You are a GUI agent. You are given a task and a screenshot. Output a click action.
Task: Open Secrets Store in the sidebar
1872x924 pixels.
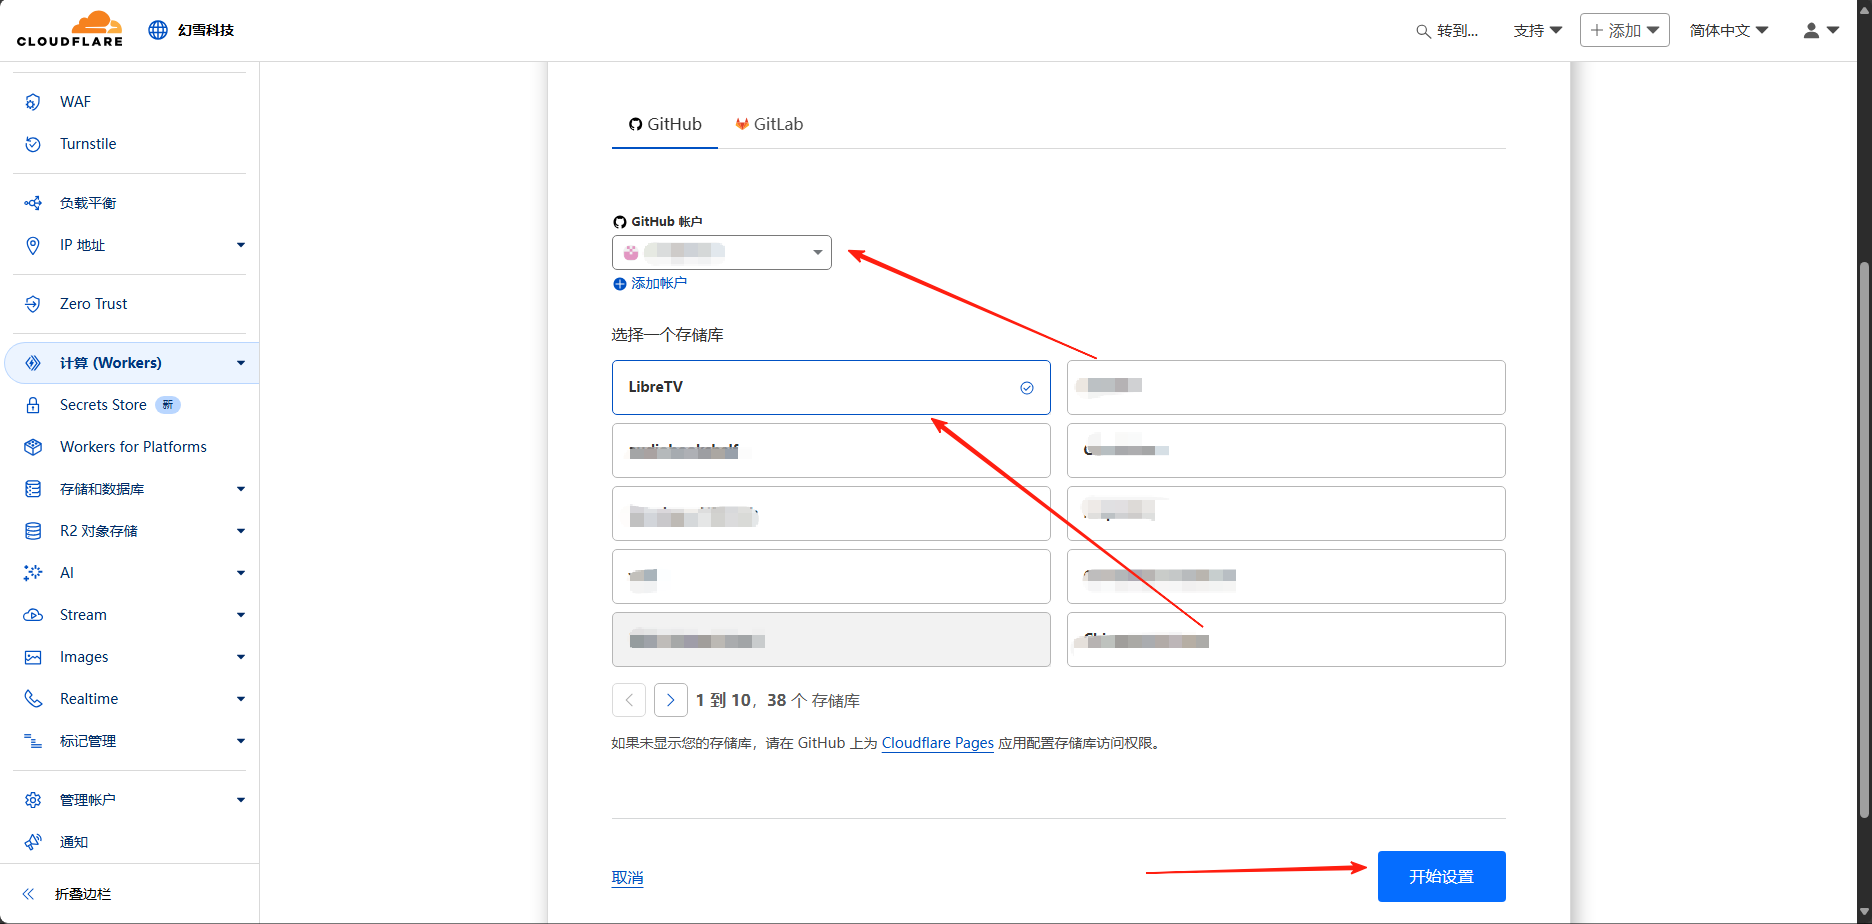103,405
